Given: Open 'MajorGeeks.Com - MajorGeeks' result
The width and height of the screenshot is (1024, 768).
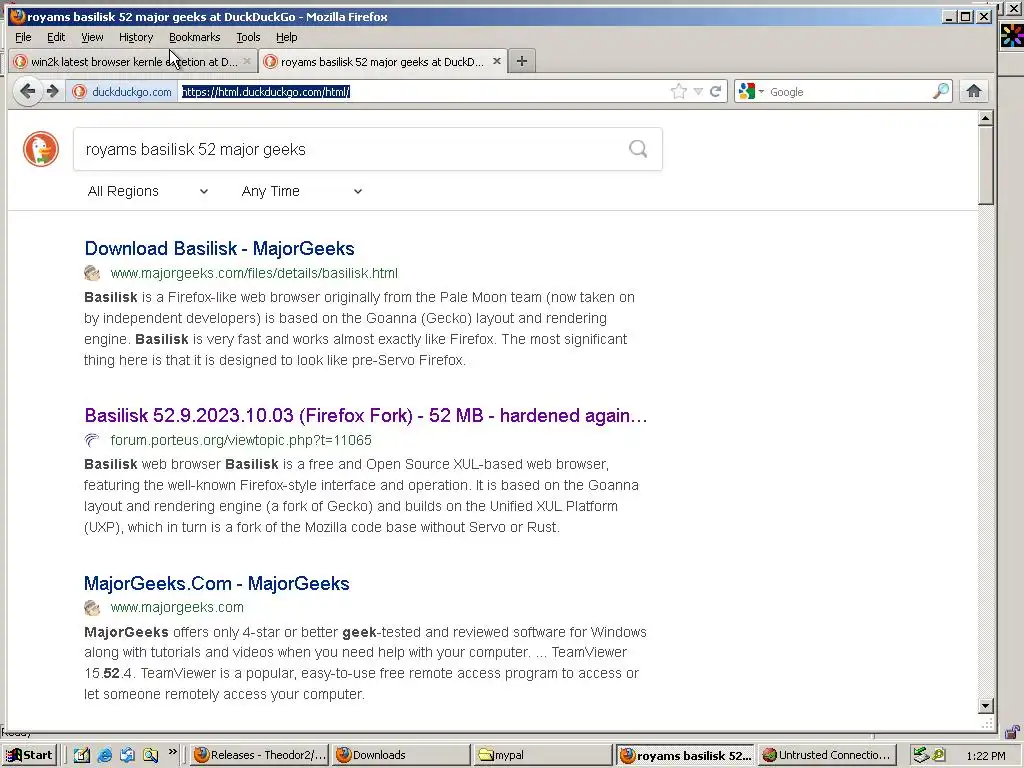Looking at the screenshot, I should pos(217,583).
